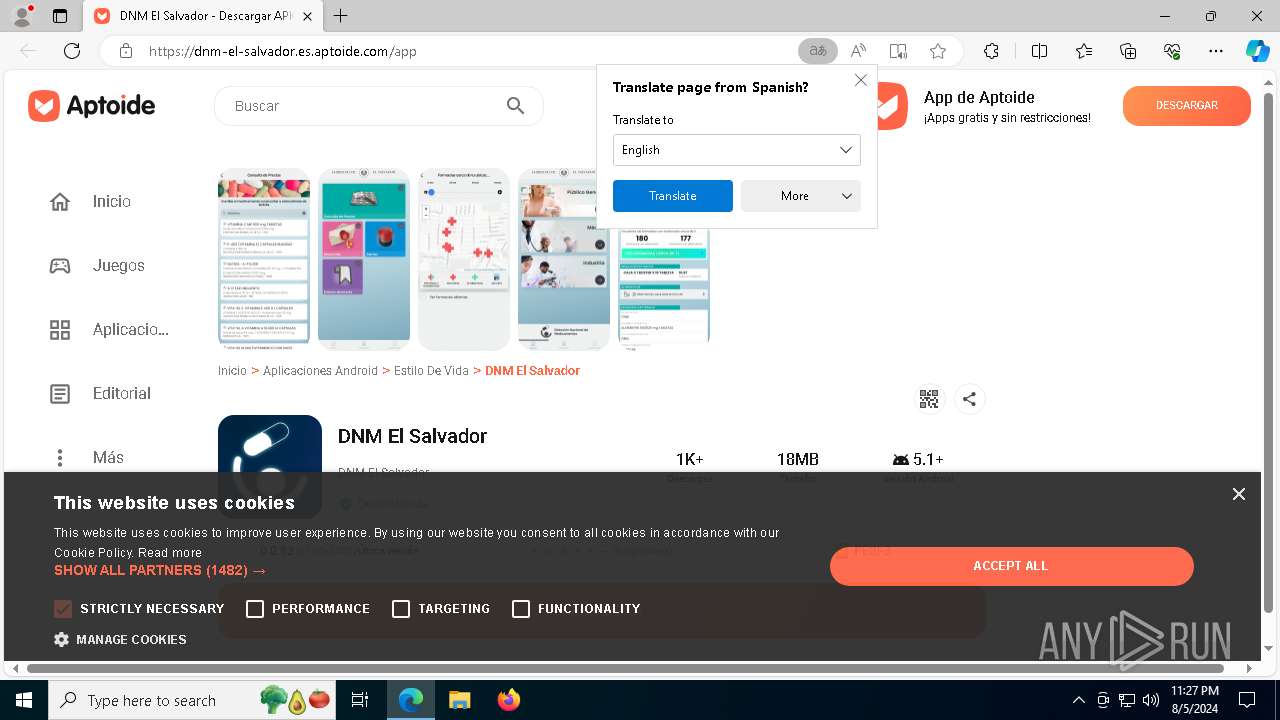Open Edge Settings and more menu

pyautogui.click(x=1216, y=51)
